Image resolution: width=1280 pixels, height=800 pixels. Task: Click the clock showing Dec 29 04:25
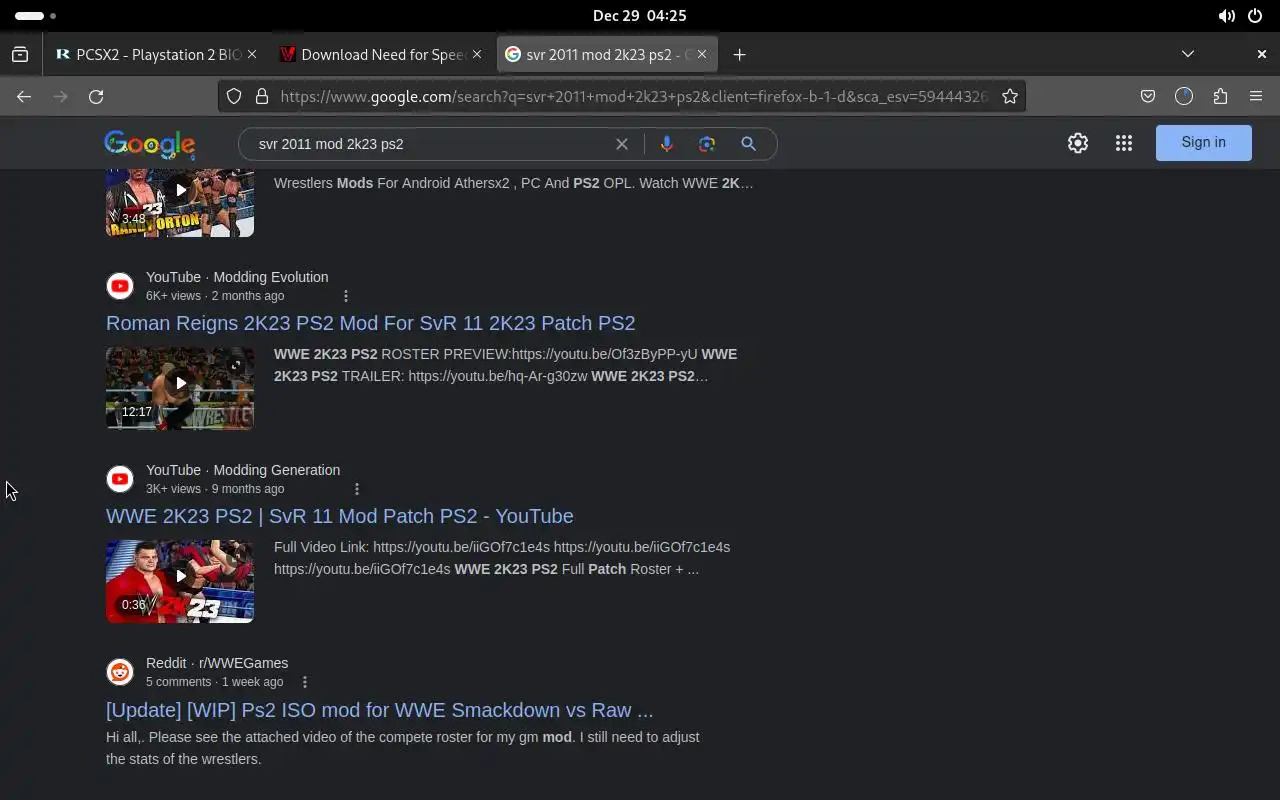(640, 16)
